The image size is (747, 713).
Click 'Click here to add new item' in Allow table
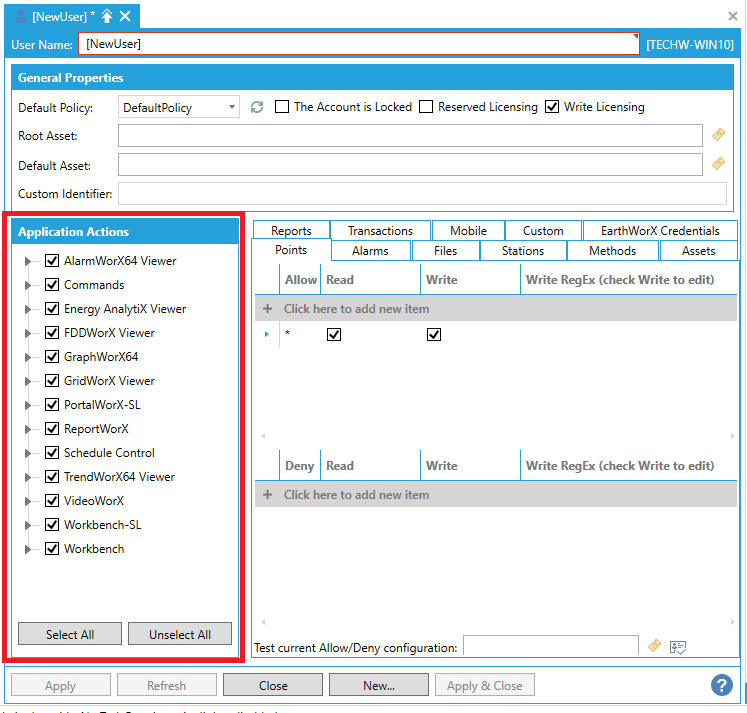coord(356,309)
